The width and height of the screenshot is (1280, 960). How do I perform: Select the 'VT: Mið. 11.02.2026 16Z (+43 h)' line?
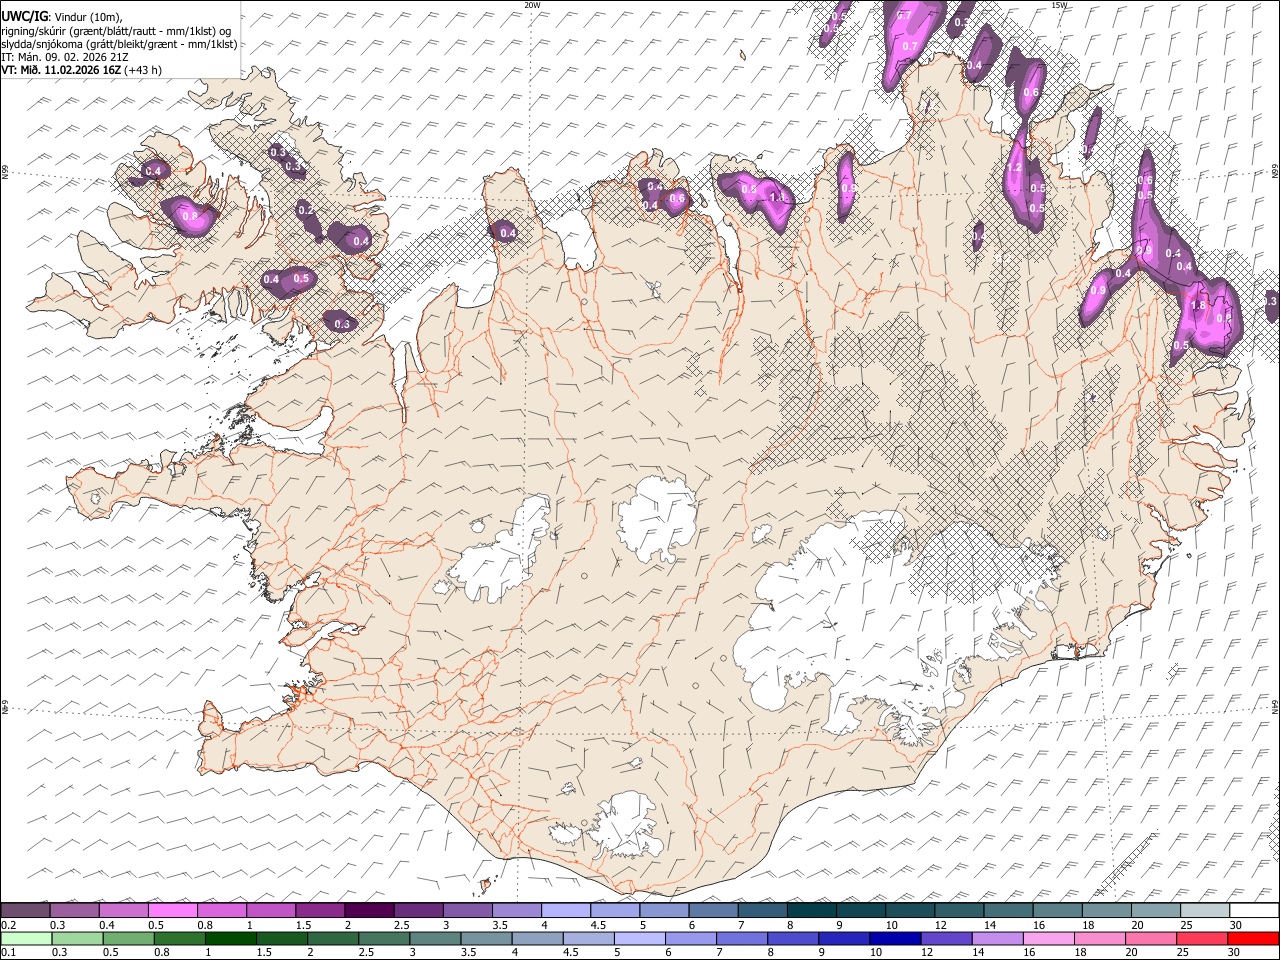tap(81, 70)
